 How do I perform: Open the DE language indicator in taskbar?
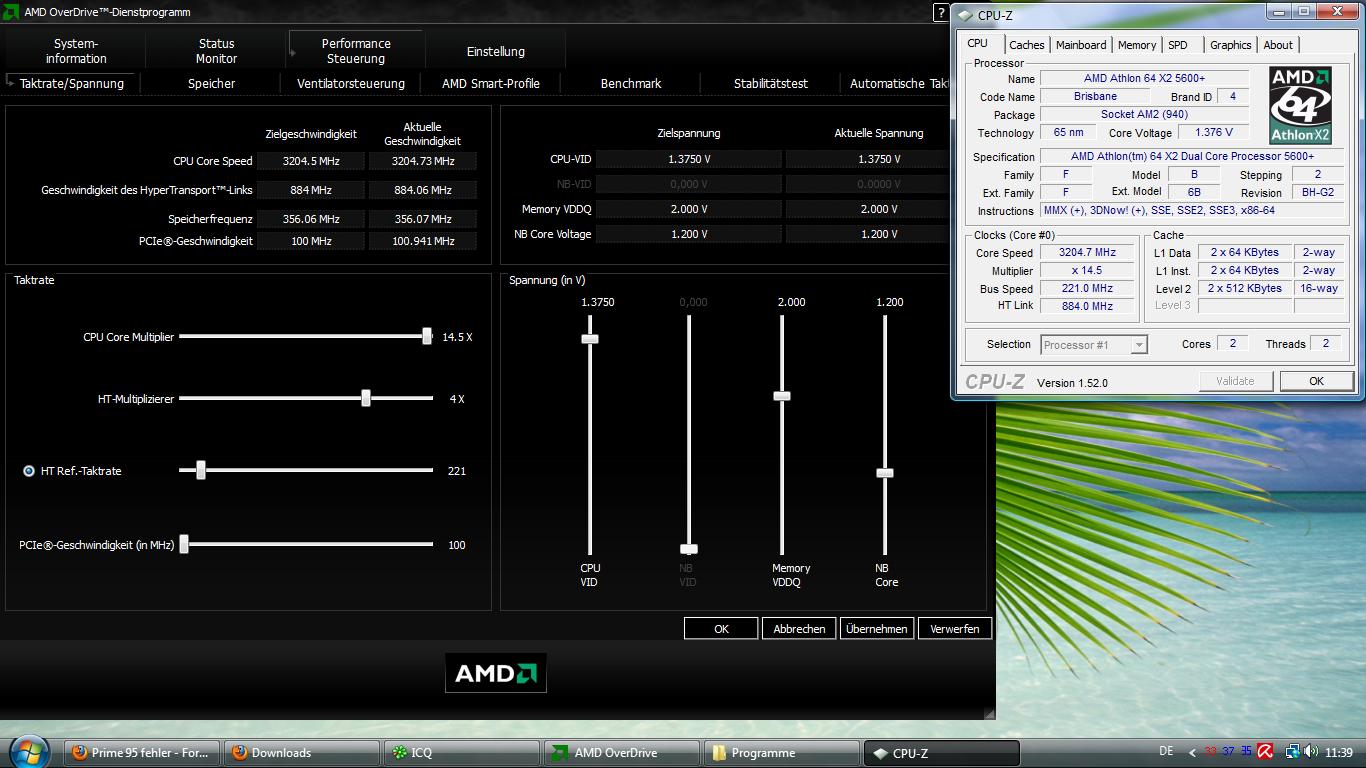[x=1166, y=752]
